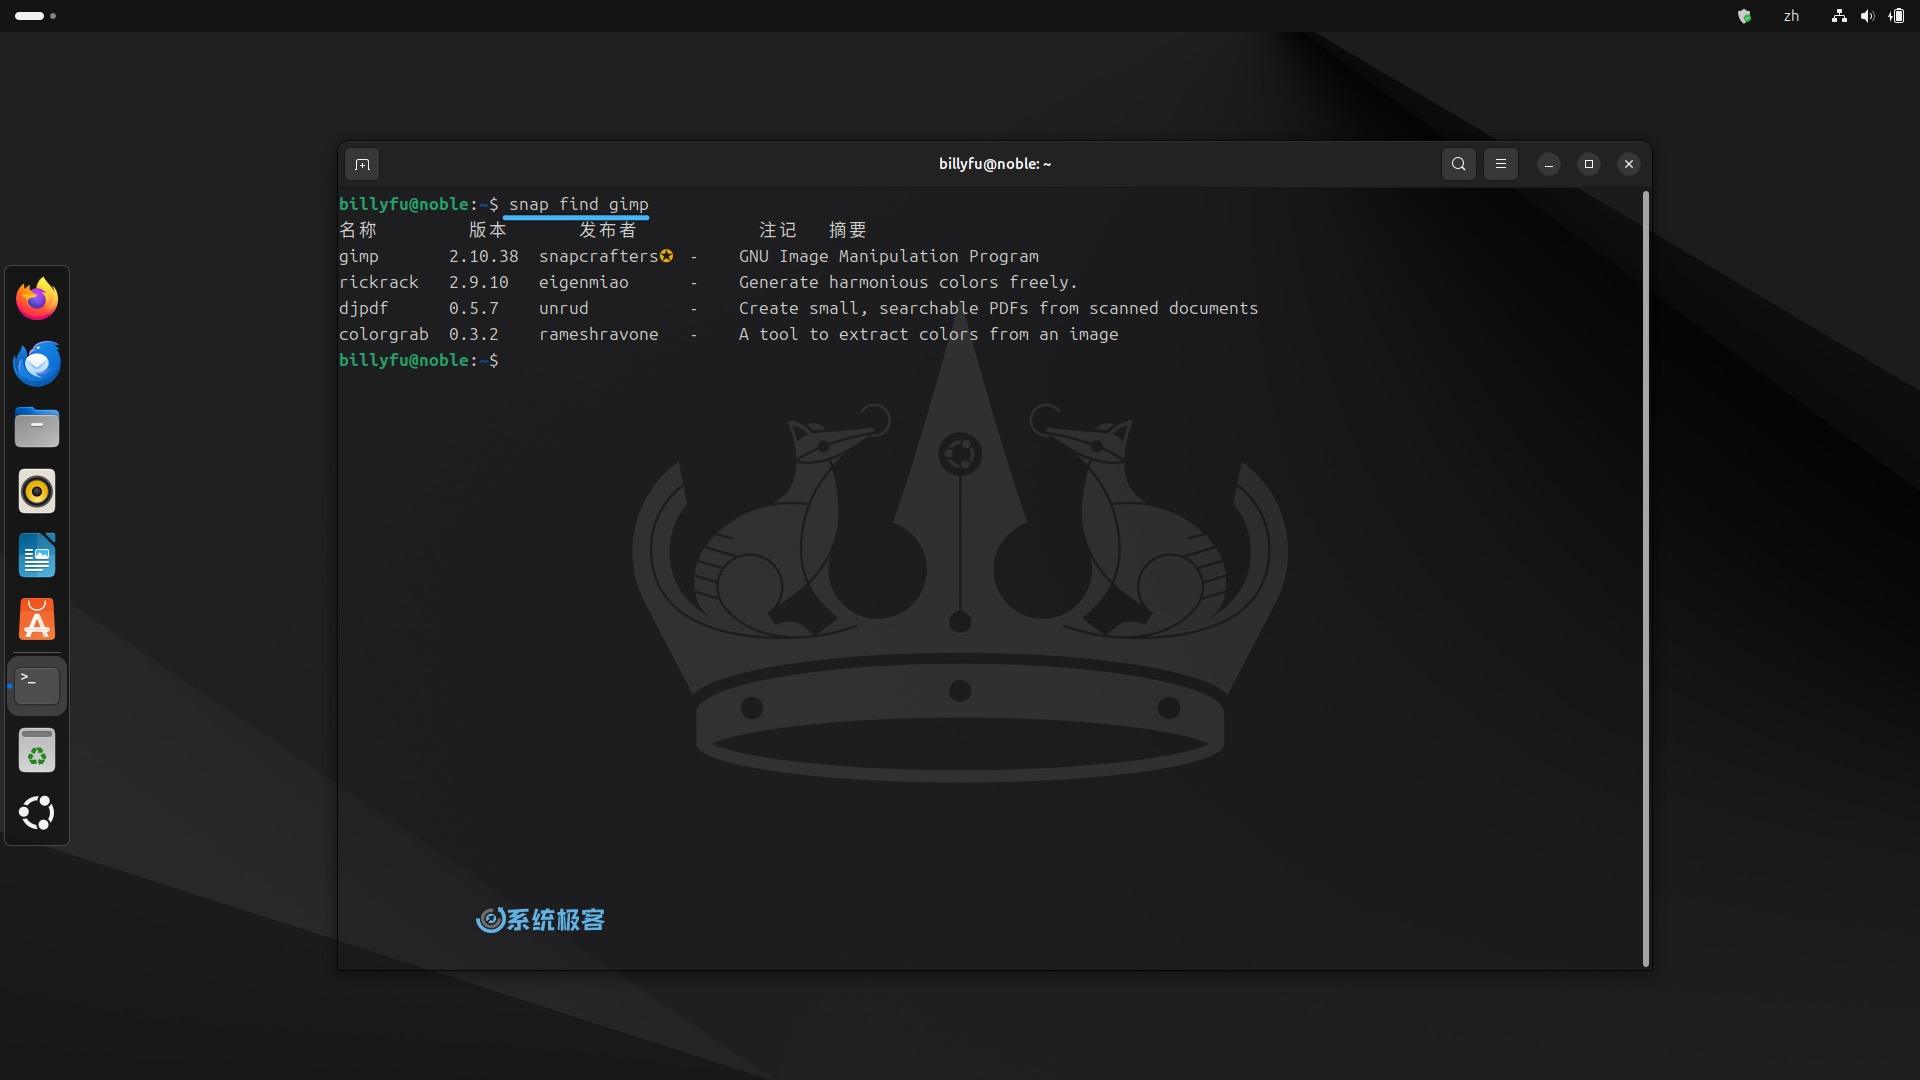Click the '注记' column header
The image size is (1920, 1080).
778,230
